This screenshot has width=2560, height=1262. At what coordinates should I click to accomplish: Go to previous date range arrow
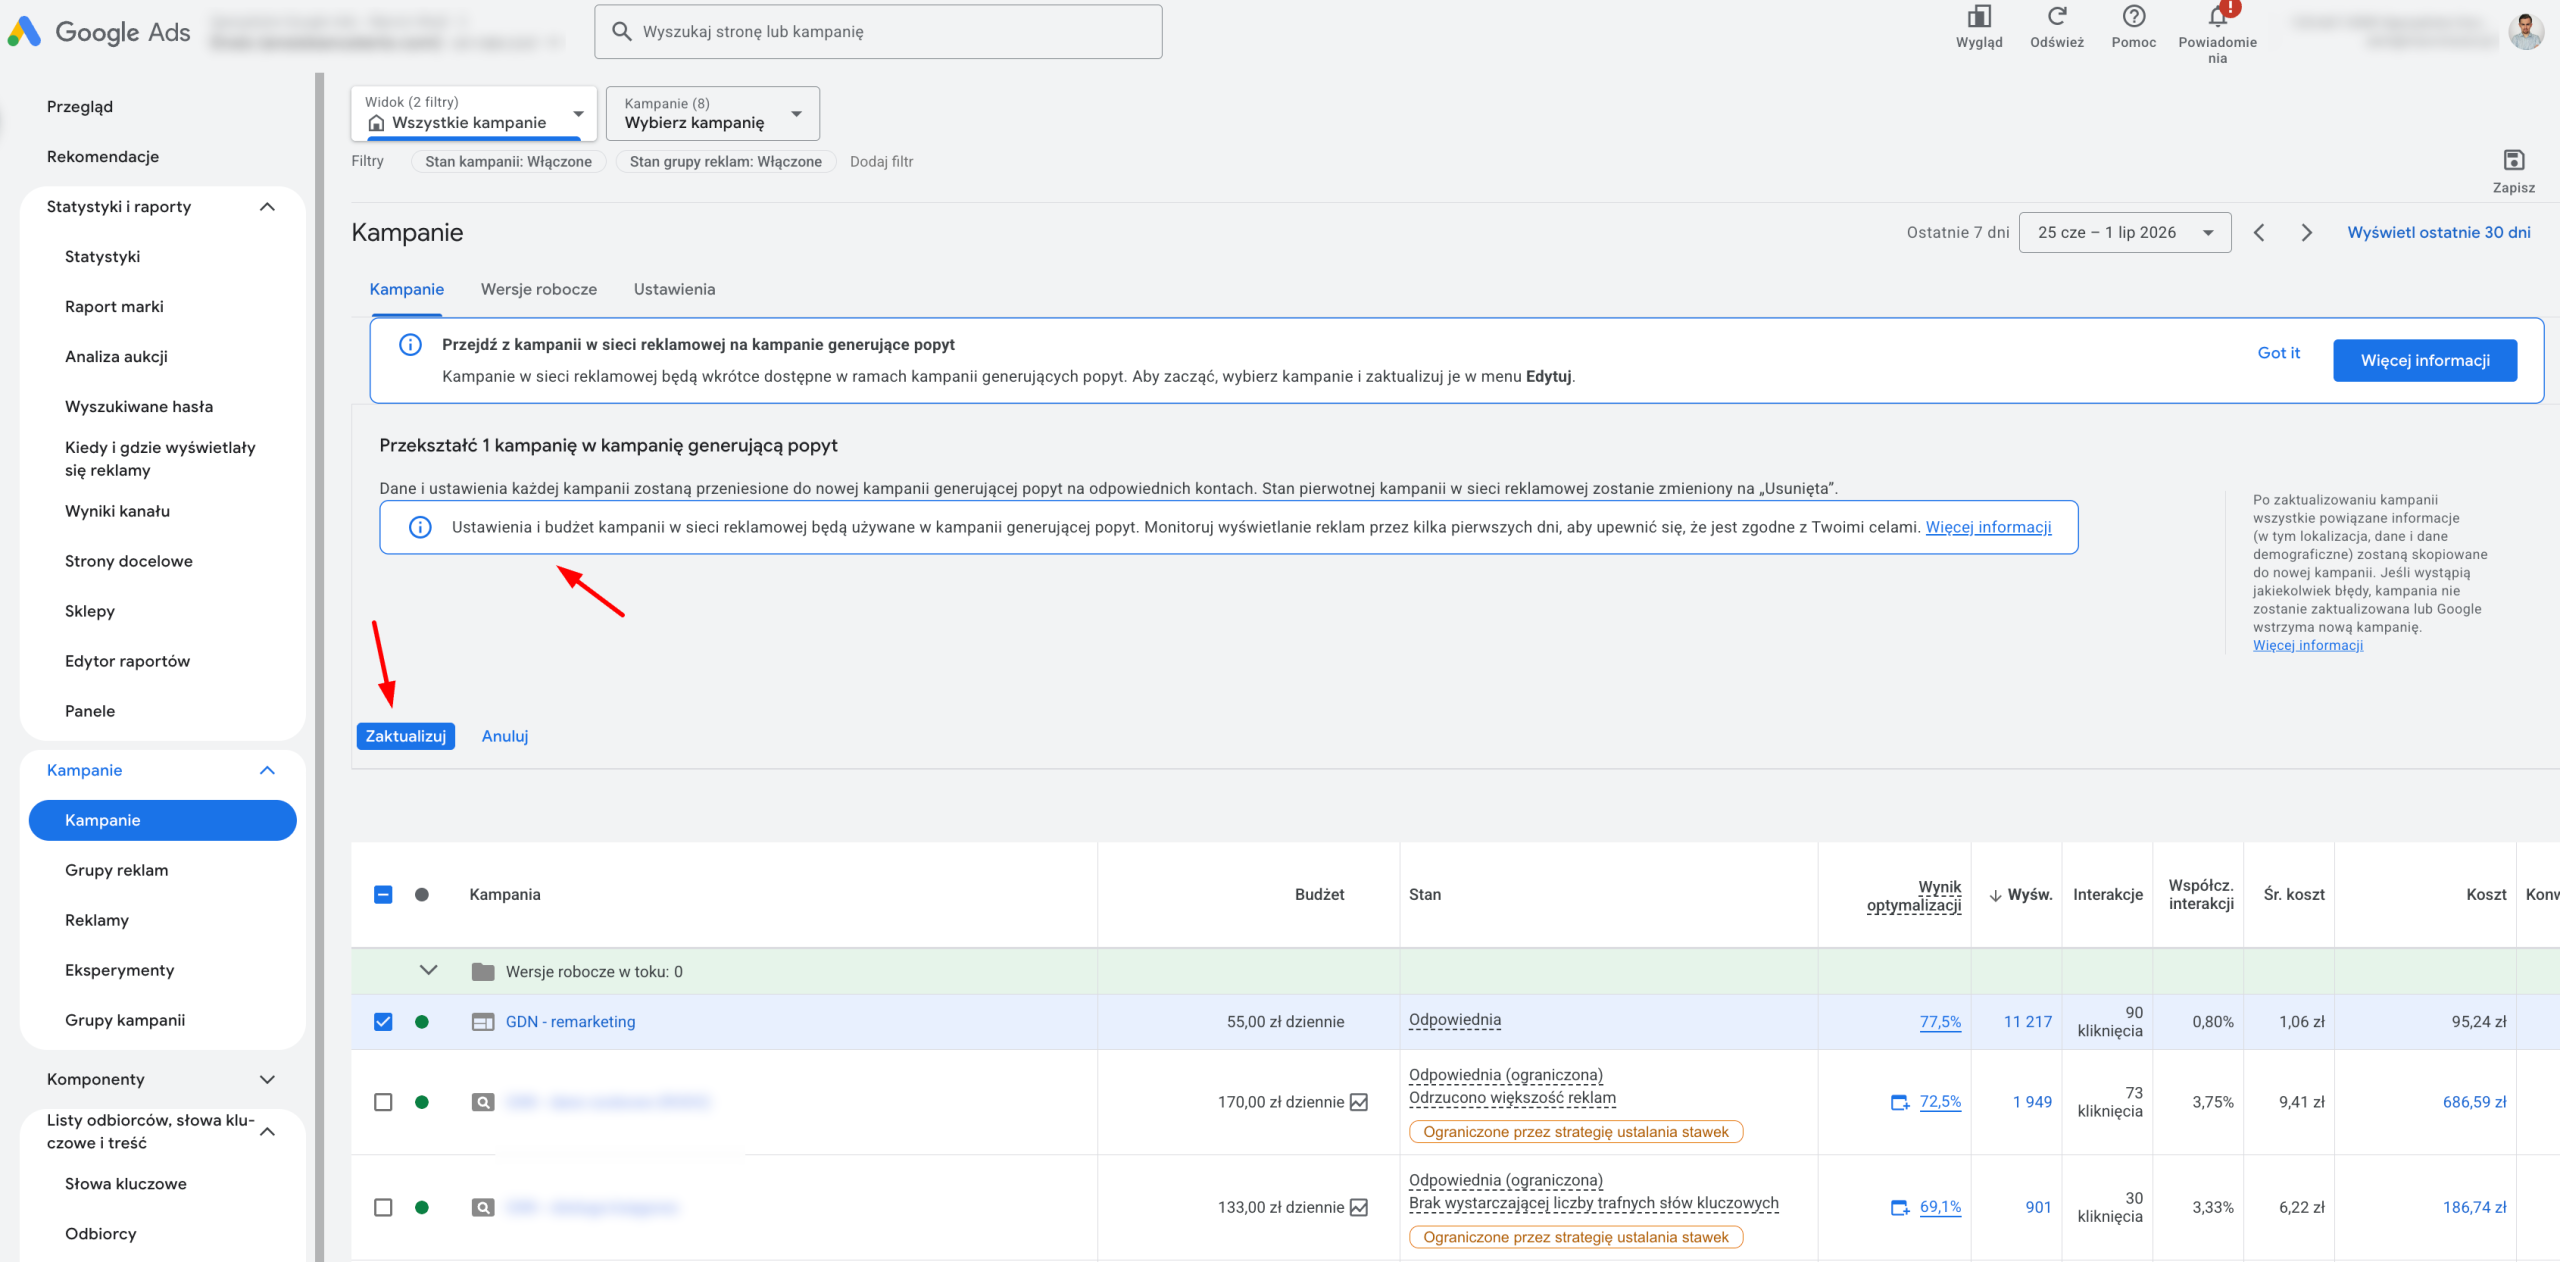tap(2259, 233)
